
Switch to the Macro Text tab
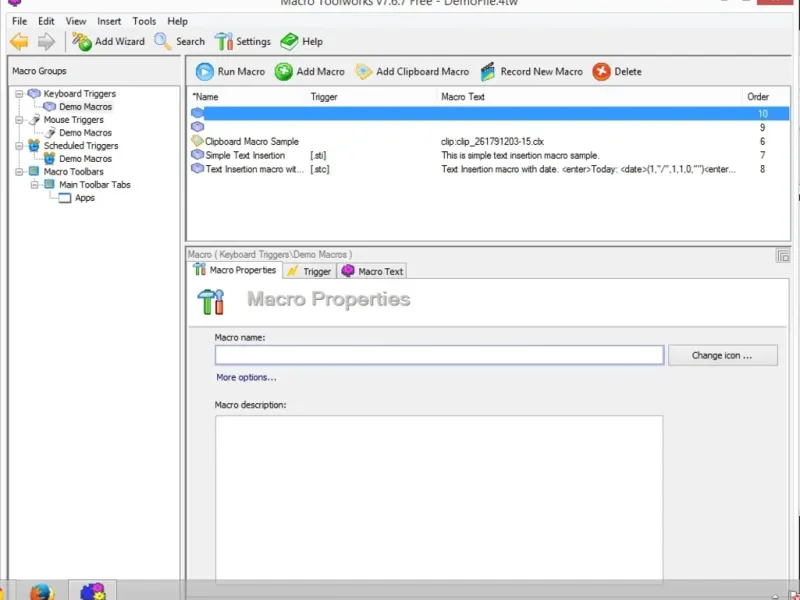coord(372,271)
